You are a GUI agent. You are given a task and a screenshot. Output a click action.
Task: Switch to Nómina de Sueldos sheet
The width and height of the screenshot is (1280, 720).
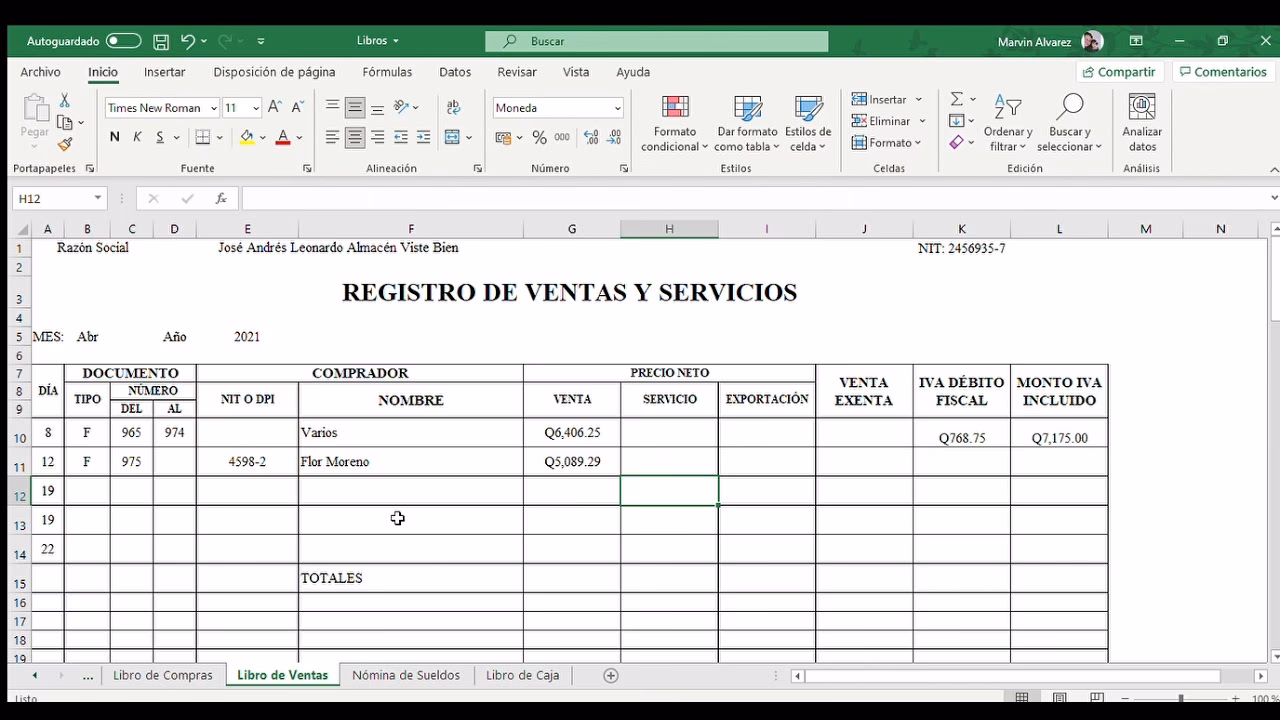tap(406, 675)
